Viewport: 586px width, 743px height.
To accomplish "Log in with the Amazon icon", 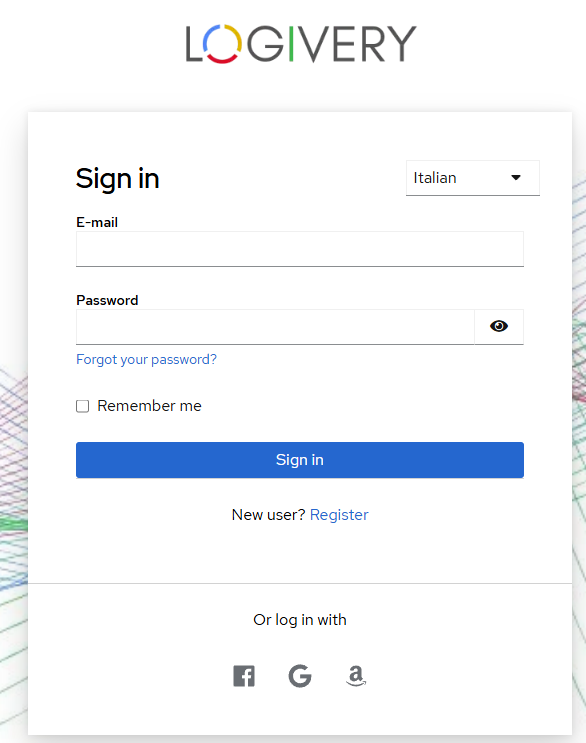I will (356, 676).
